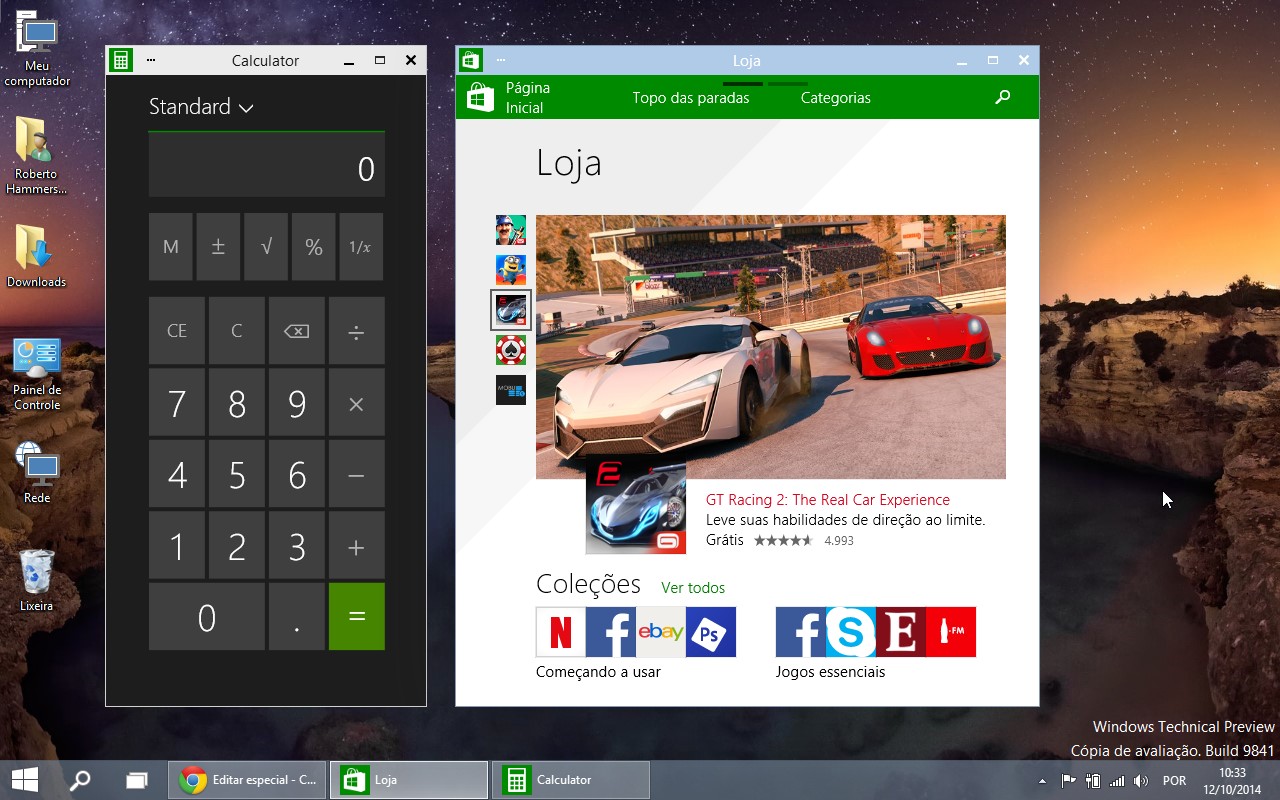
Task: Click the CE clear entry key
Action: [x=177, y=331]
